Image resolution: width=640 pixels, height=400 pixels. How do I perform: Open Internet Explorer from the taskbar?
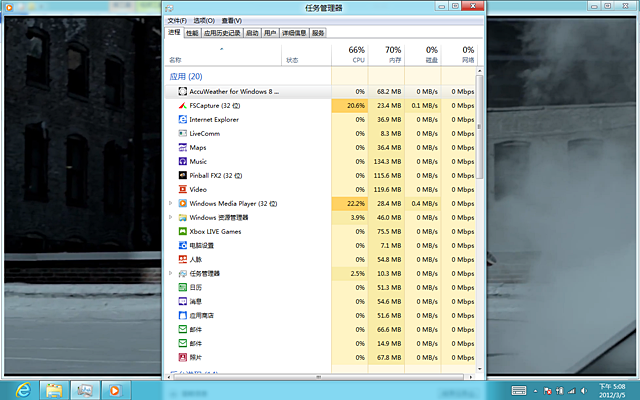pyautogui.click(x=23, y=391)
